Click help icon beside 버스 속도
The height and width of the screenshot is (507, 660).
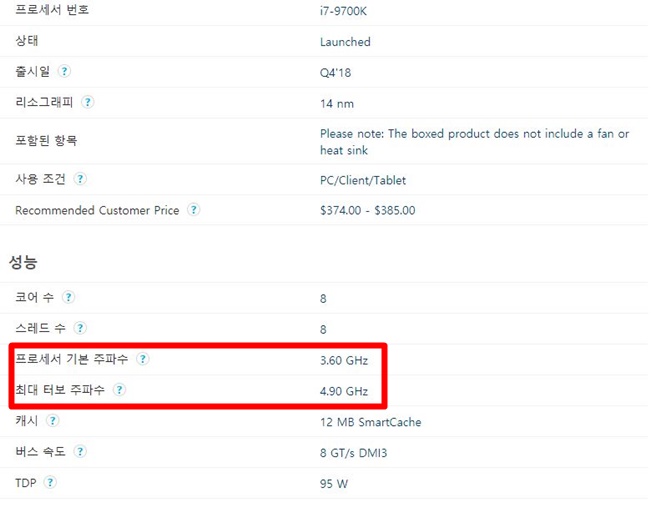coord(81,452)
